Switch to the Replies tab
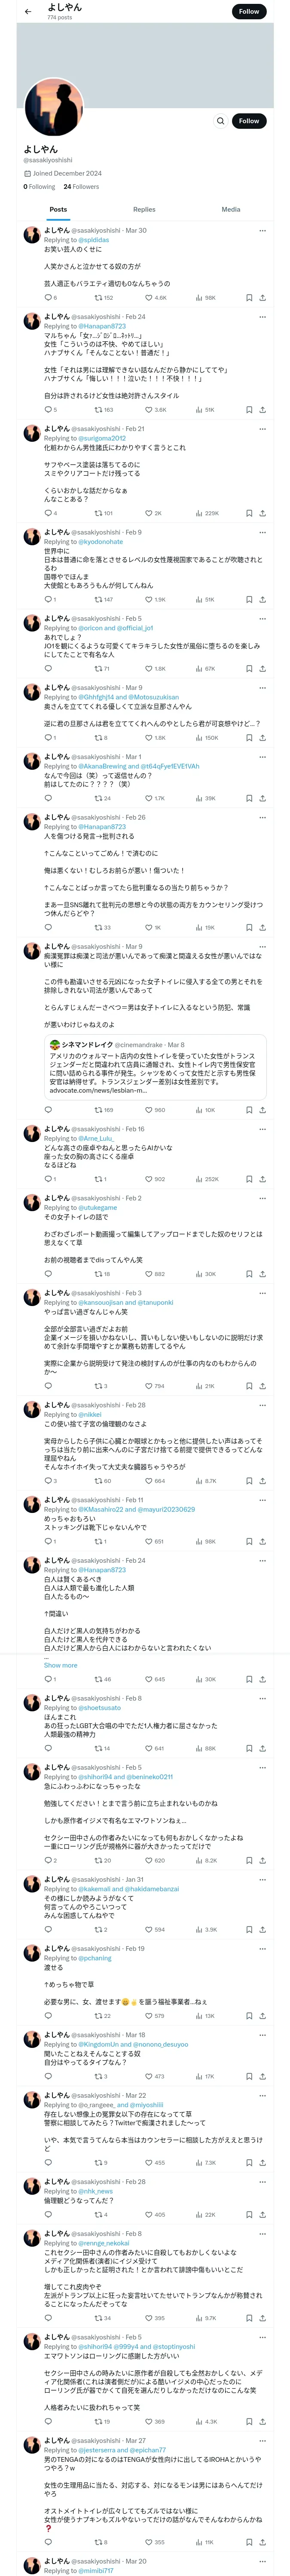This screenshot has height=2576, width=290. (x=144, y=210)
